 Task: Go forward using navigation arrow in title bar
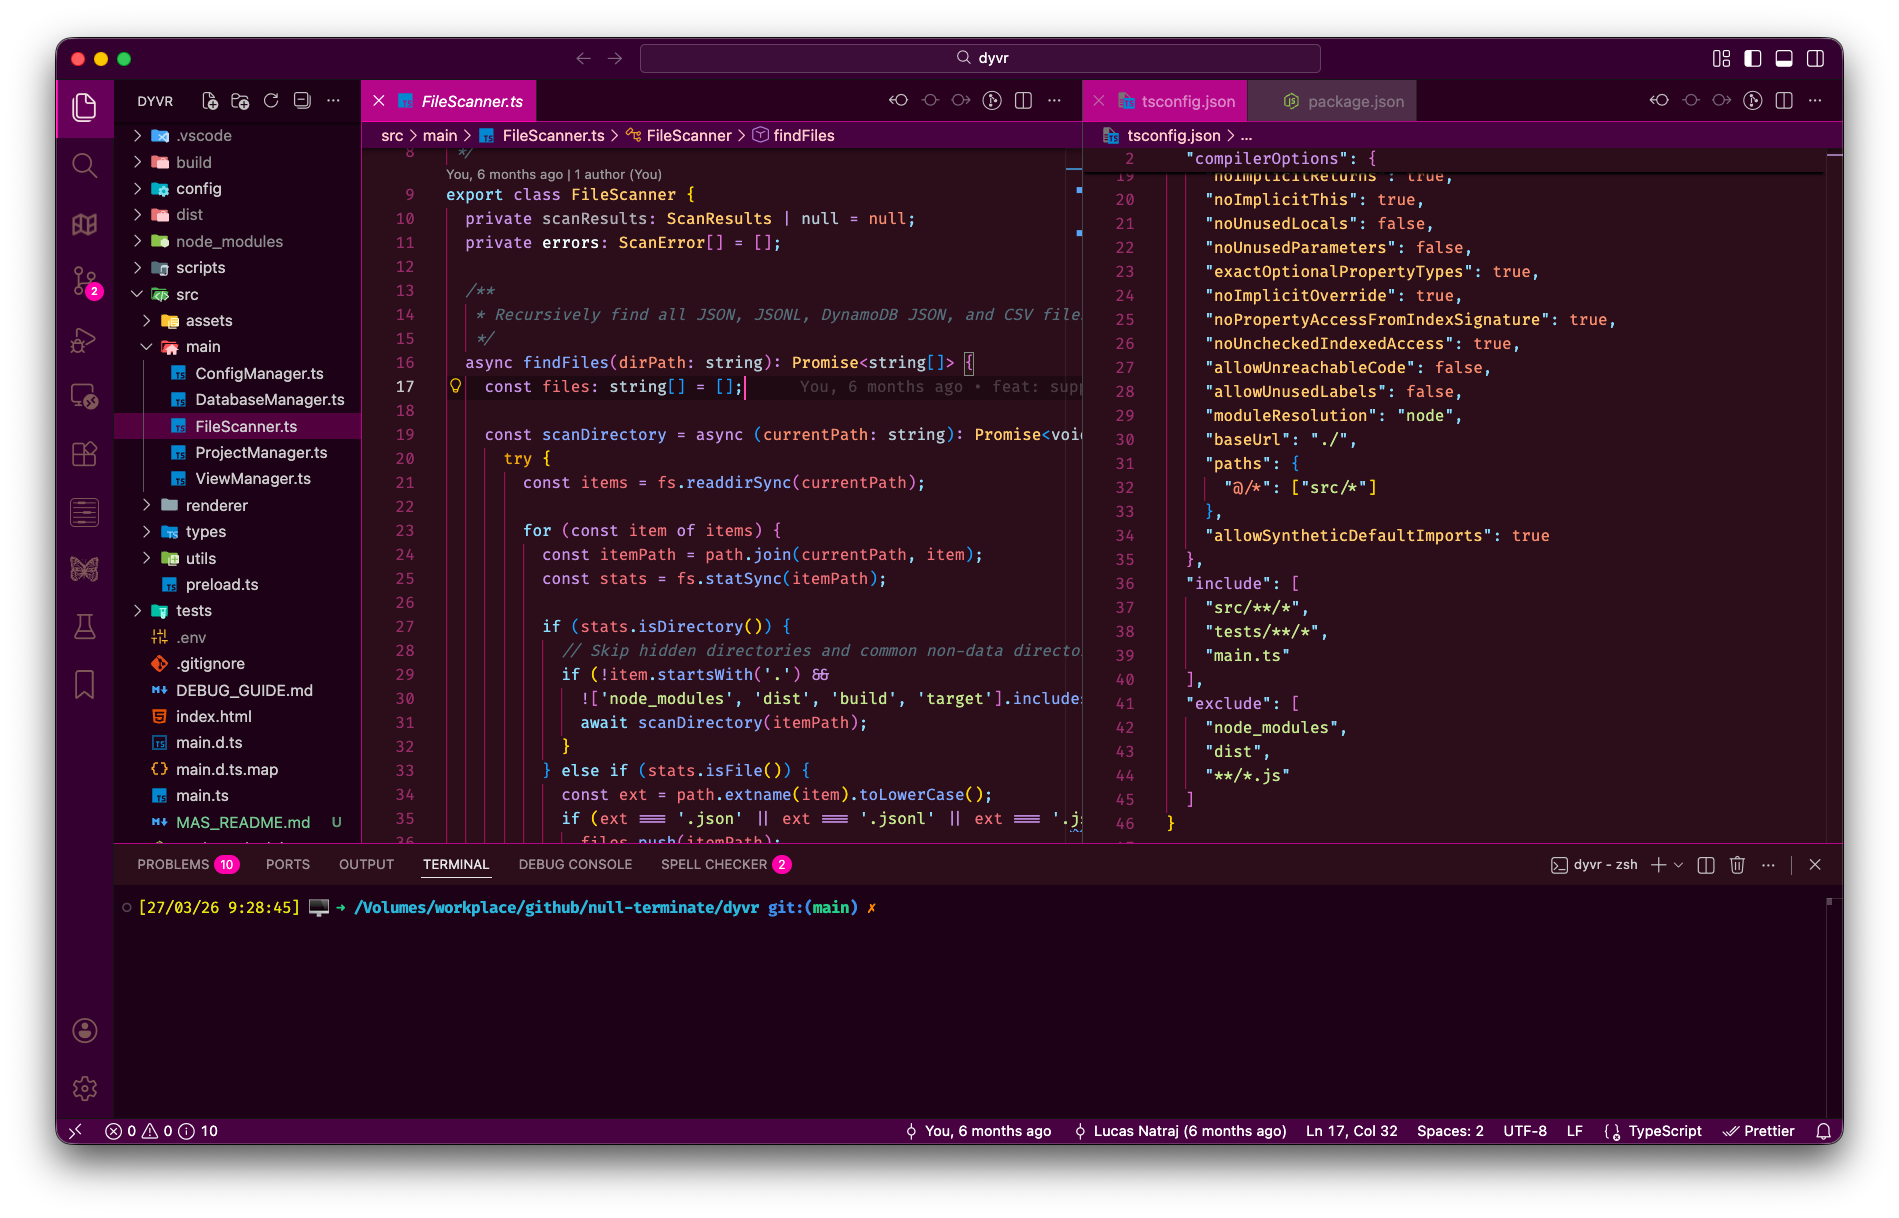tap(615, 58)
